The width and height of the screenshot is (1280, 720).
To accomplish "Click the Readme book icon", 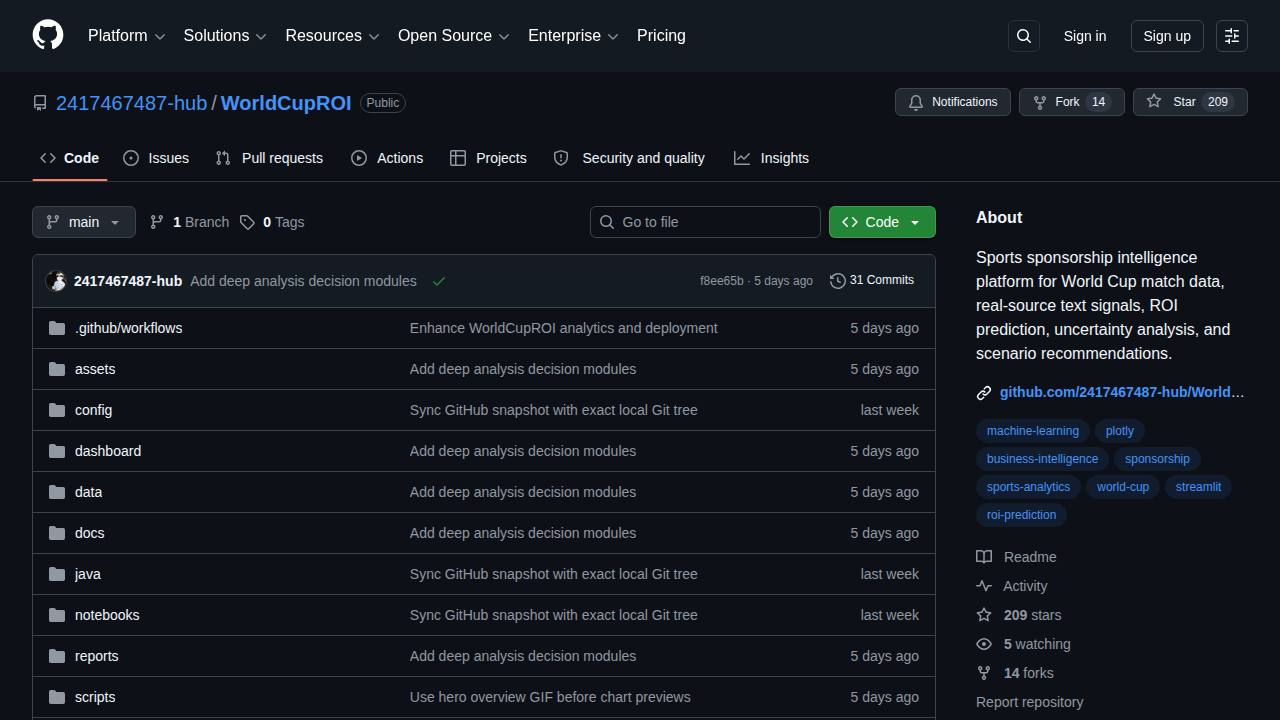I will (x=984, y=557).
